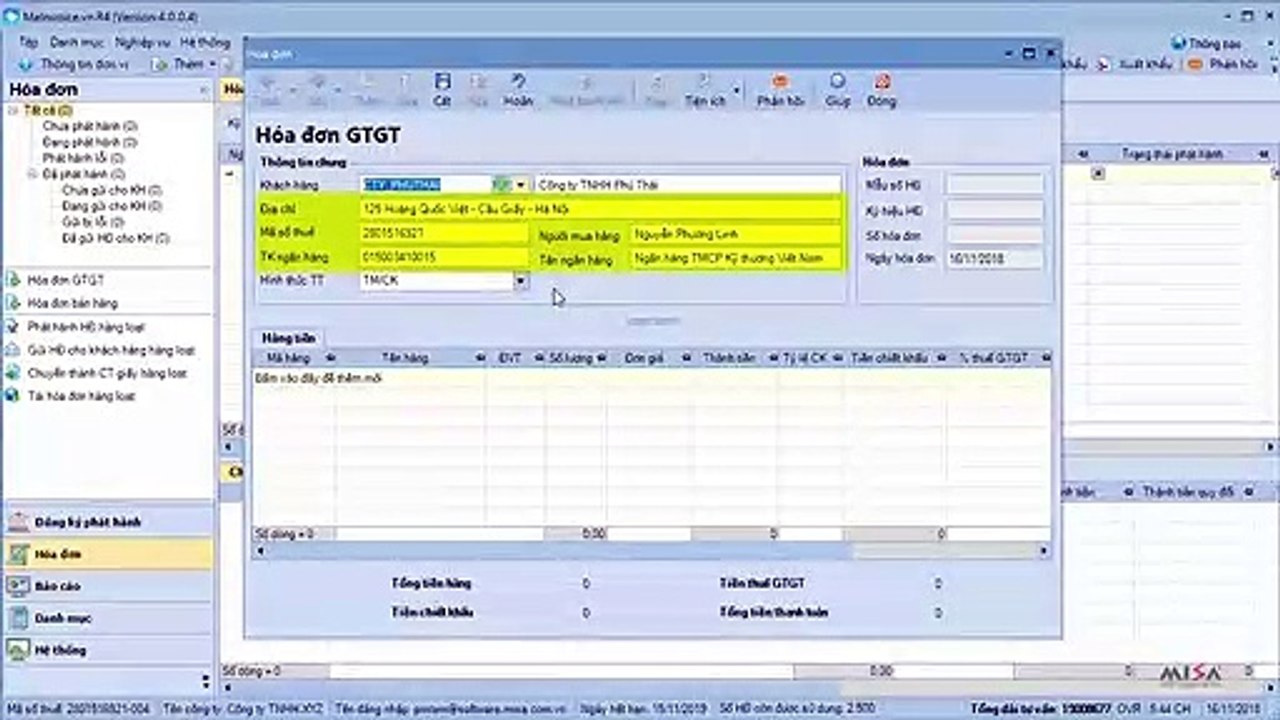The image size is (1280, 720).
Task: Open the Nghiệp vụ menu
Action: tap(143, 43)
